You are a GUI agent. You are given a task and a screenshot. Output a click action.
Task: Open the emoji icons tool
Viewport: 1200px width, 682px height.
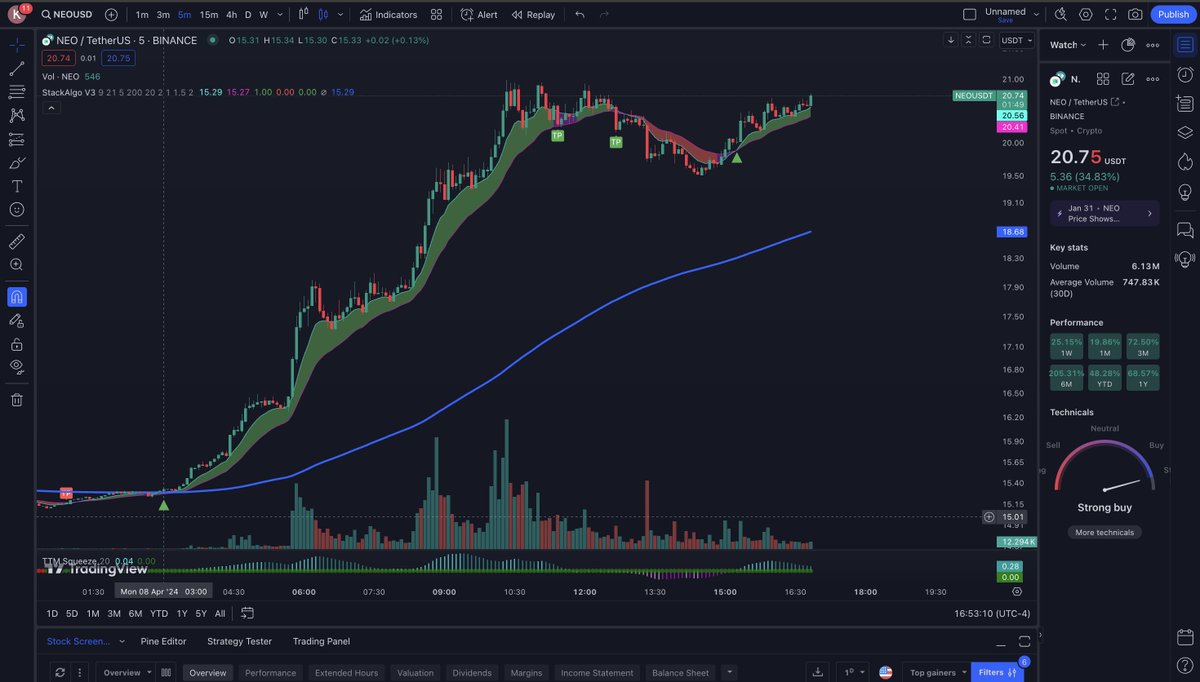pyautogui.click(x=17, y=209)
